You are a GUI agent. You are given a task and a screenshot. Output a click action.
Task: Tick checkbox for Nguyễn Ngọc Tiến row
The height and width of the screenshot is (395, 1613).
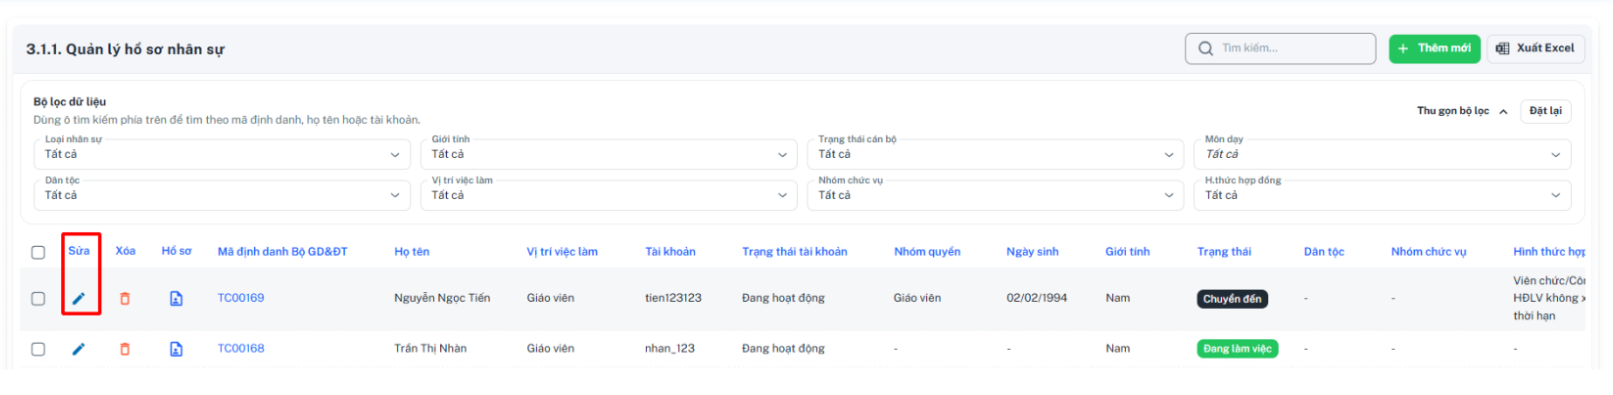coord(38,298)
